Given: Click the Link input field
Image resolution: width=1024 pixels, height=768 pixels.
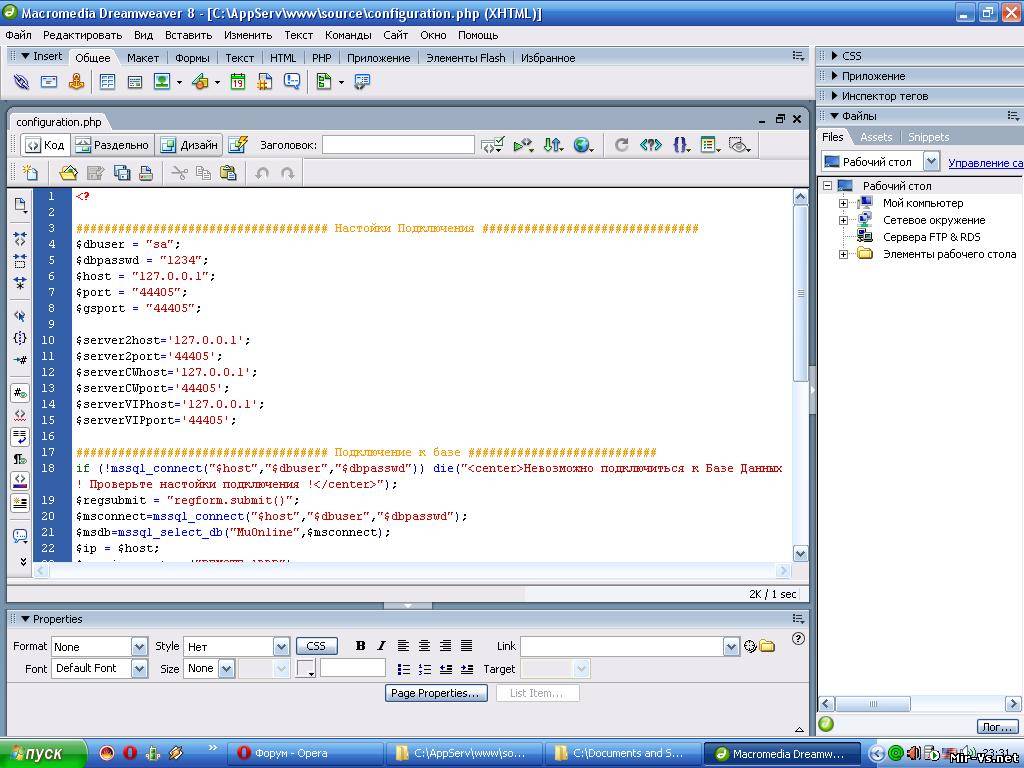Looking at the screenshot, I should [623, 647].
